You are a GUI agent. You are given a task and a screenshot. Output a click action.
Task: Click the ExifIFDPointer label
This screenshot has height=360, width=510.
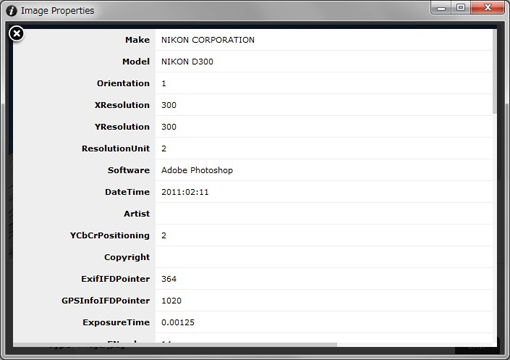pos(115,279)
